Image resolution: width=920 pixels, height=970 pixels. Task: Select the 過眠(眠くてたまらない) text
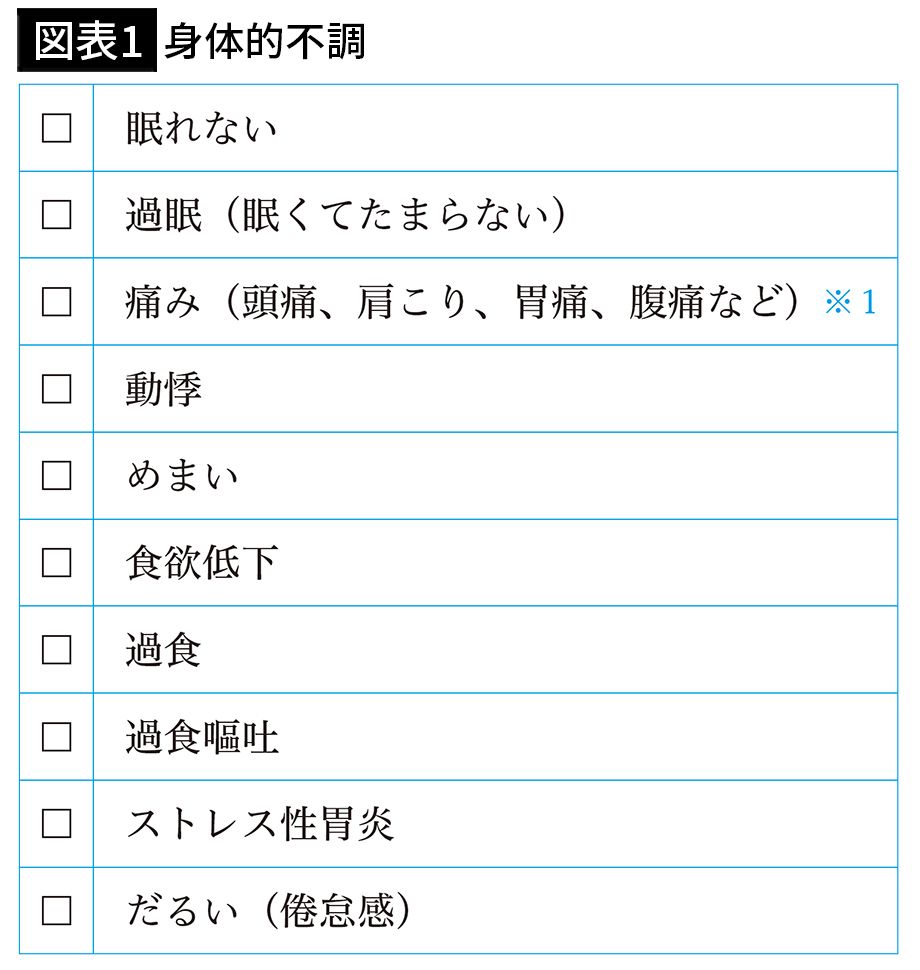(346, 216)
